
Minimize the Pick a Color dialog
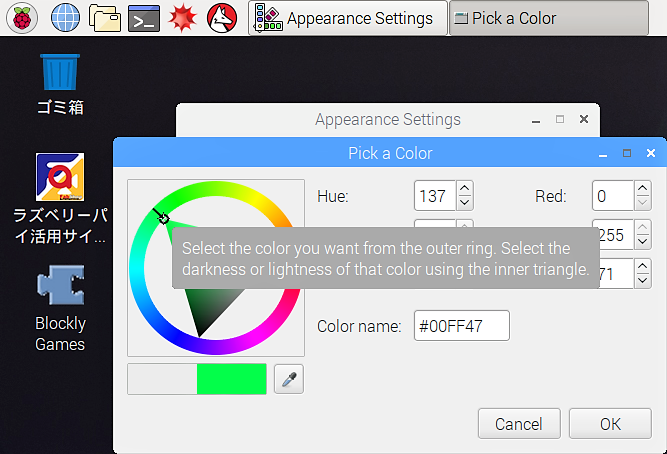pos(603,154)
